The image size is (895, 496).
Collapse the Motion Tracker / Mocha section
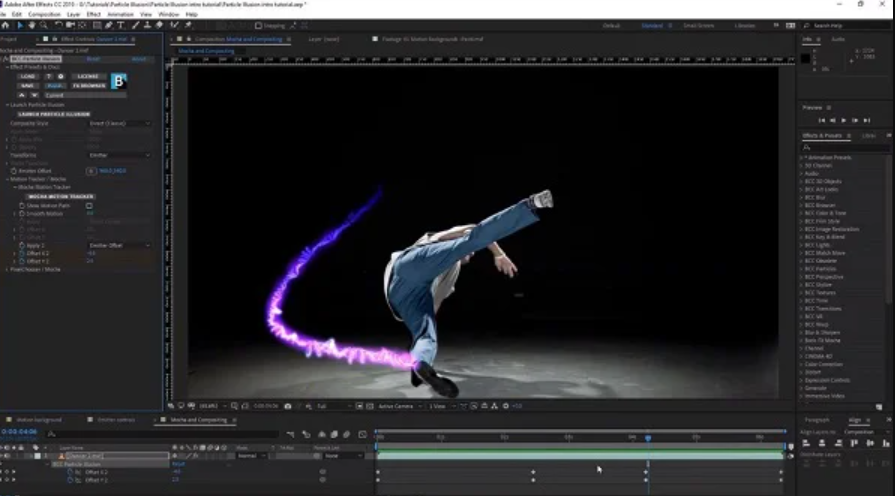[7, 179]
